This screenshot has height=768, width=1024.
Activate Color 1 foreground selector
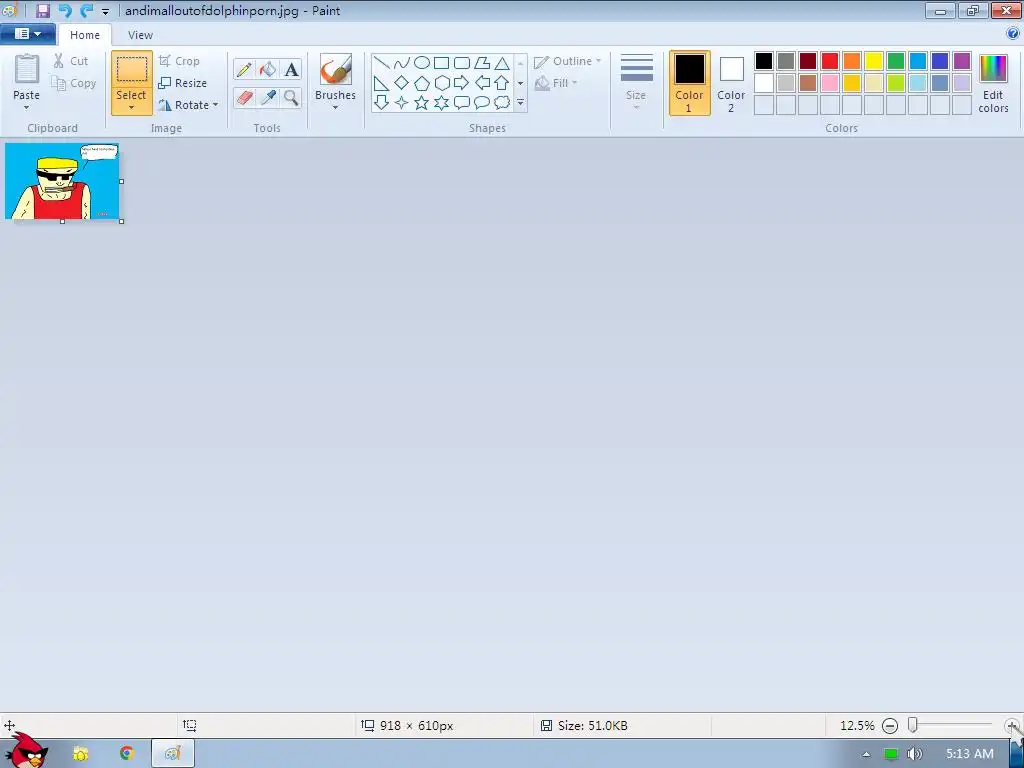(x=690, y=83)
